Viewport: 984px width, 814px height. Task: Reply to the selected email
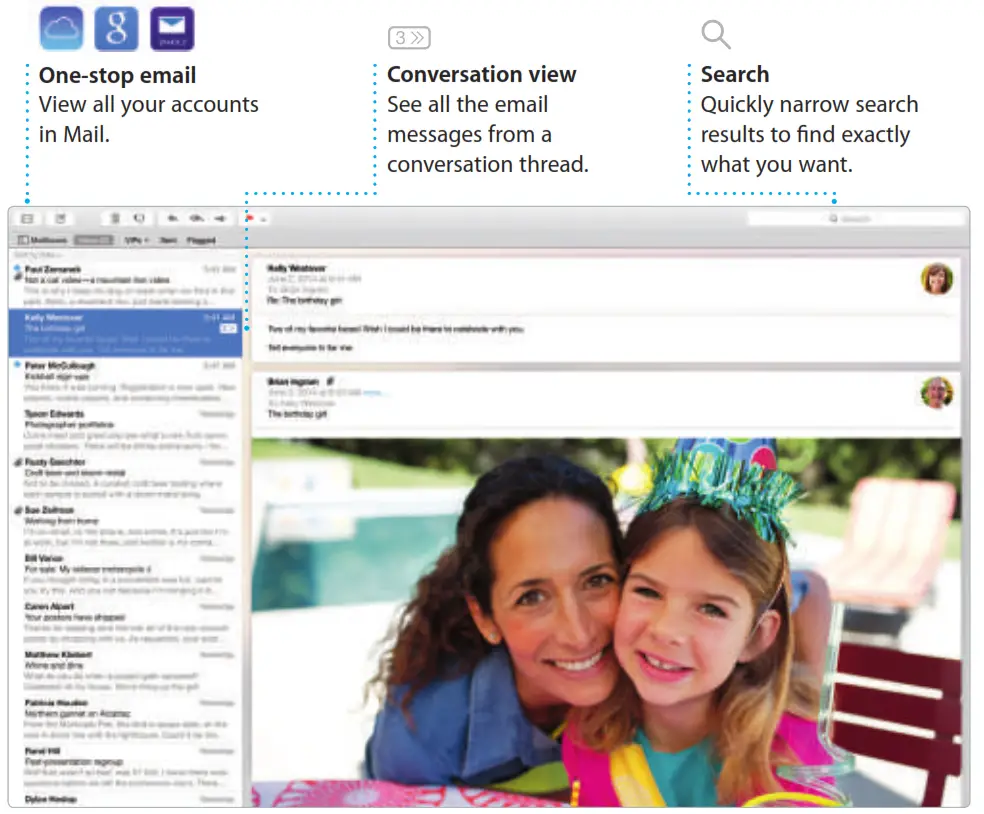click(173, 218)
